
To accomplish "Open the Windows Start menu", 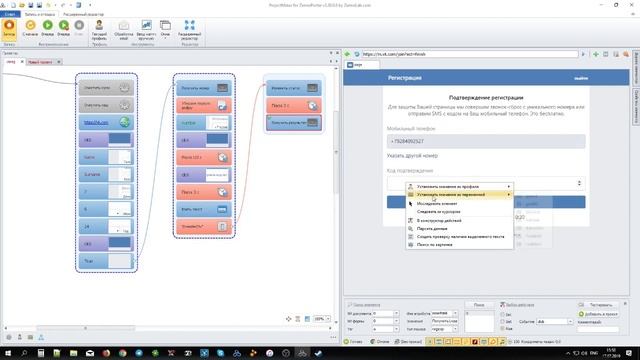I will point(8,353).
